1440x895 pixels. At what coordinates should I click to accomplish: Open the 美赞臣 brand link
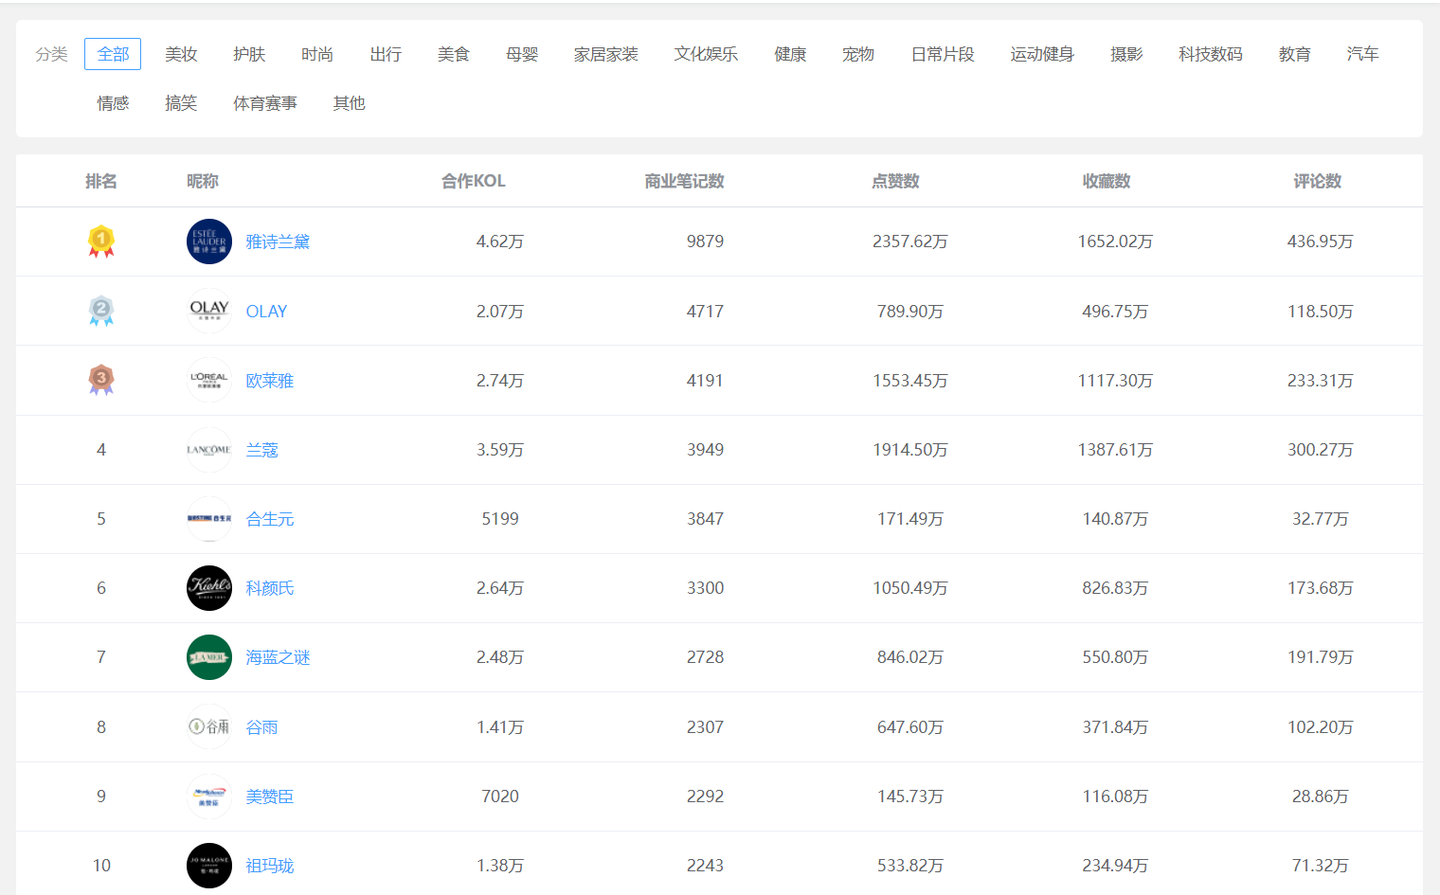[270, 796]
